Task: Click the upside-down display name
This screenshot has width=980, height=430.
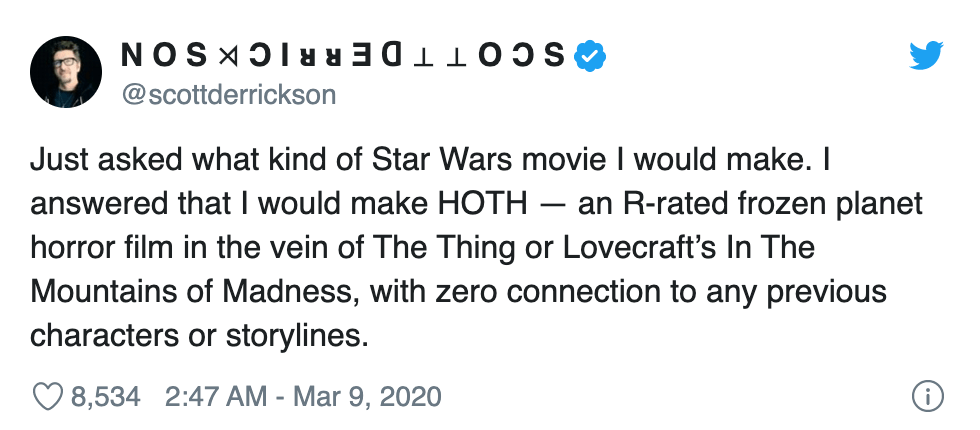Action: click(x=346, y=57)
